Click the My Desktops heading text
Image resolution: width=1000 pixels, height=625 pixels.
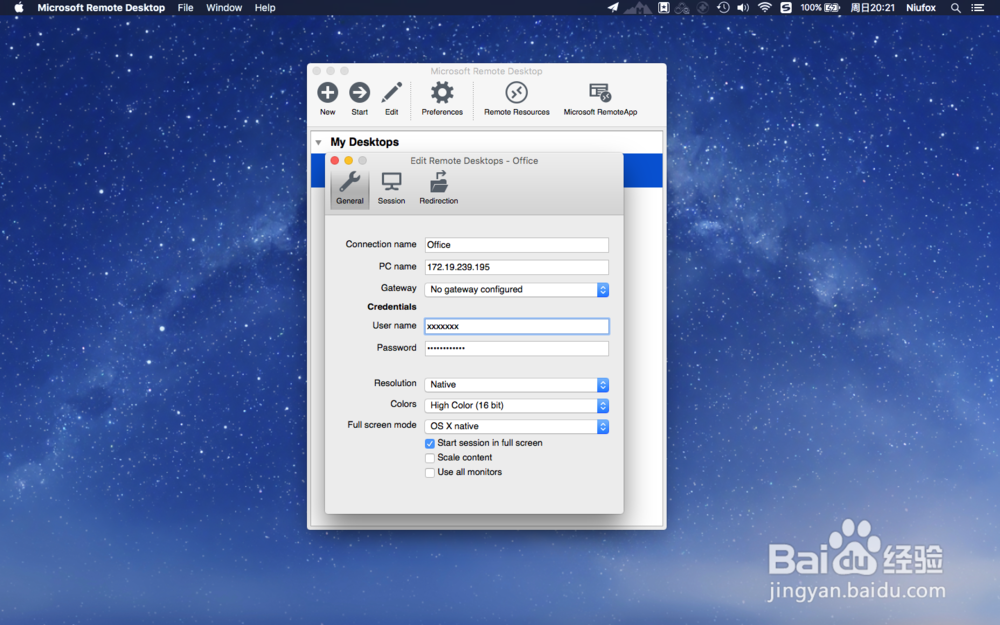click(364, 142)
